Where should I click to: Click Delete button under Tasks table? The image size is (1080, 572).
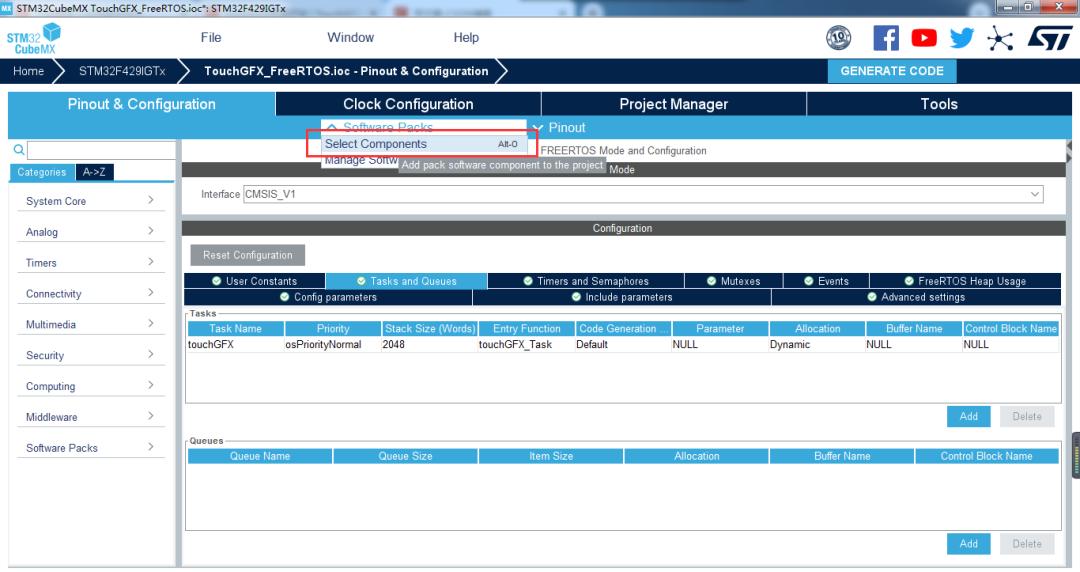click(x=1027, y=416)
